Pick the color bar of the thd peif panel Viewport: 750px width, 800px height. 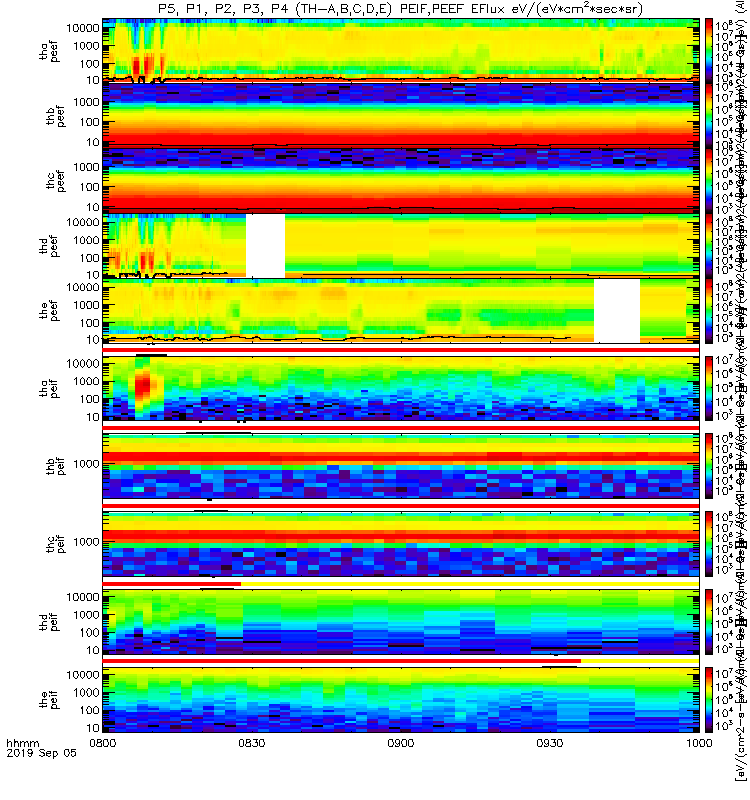[x=709, y=621]
